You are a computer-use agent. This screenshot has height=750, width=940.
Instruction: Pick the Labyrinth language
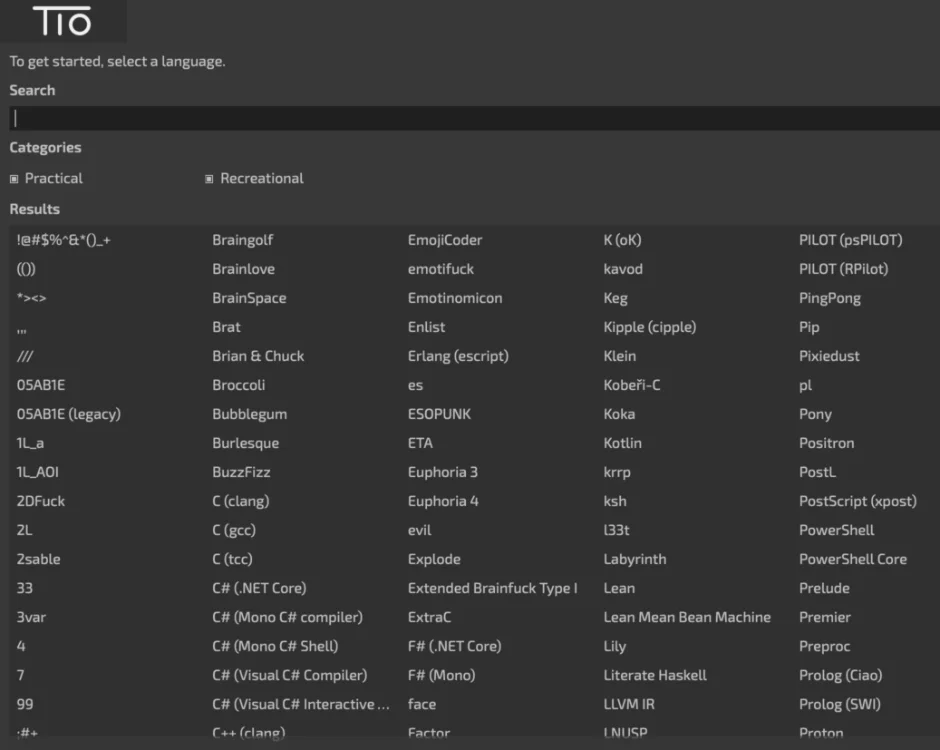coord(635,559)
